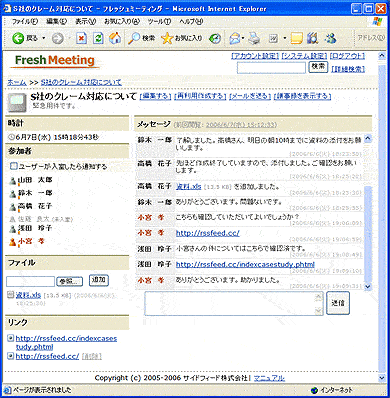Click the message list scrollbar down arrow
The width and height of the screenshot is (390, 398).
[368, 286]
